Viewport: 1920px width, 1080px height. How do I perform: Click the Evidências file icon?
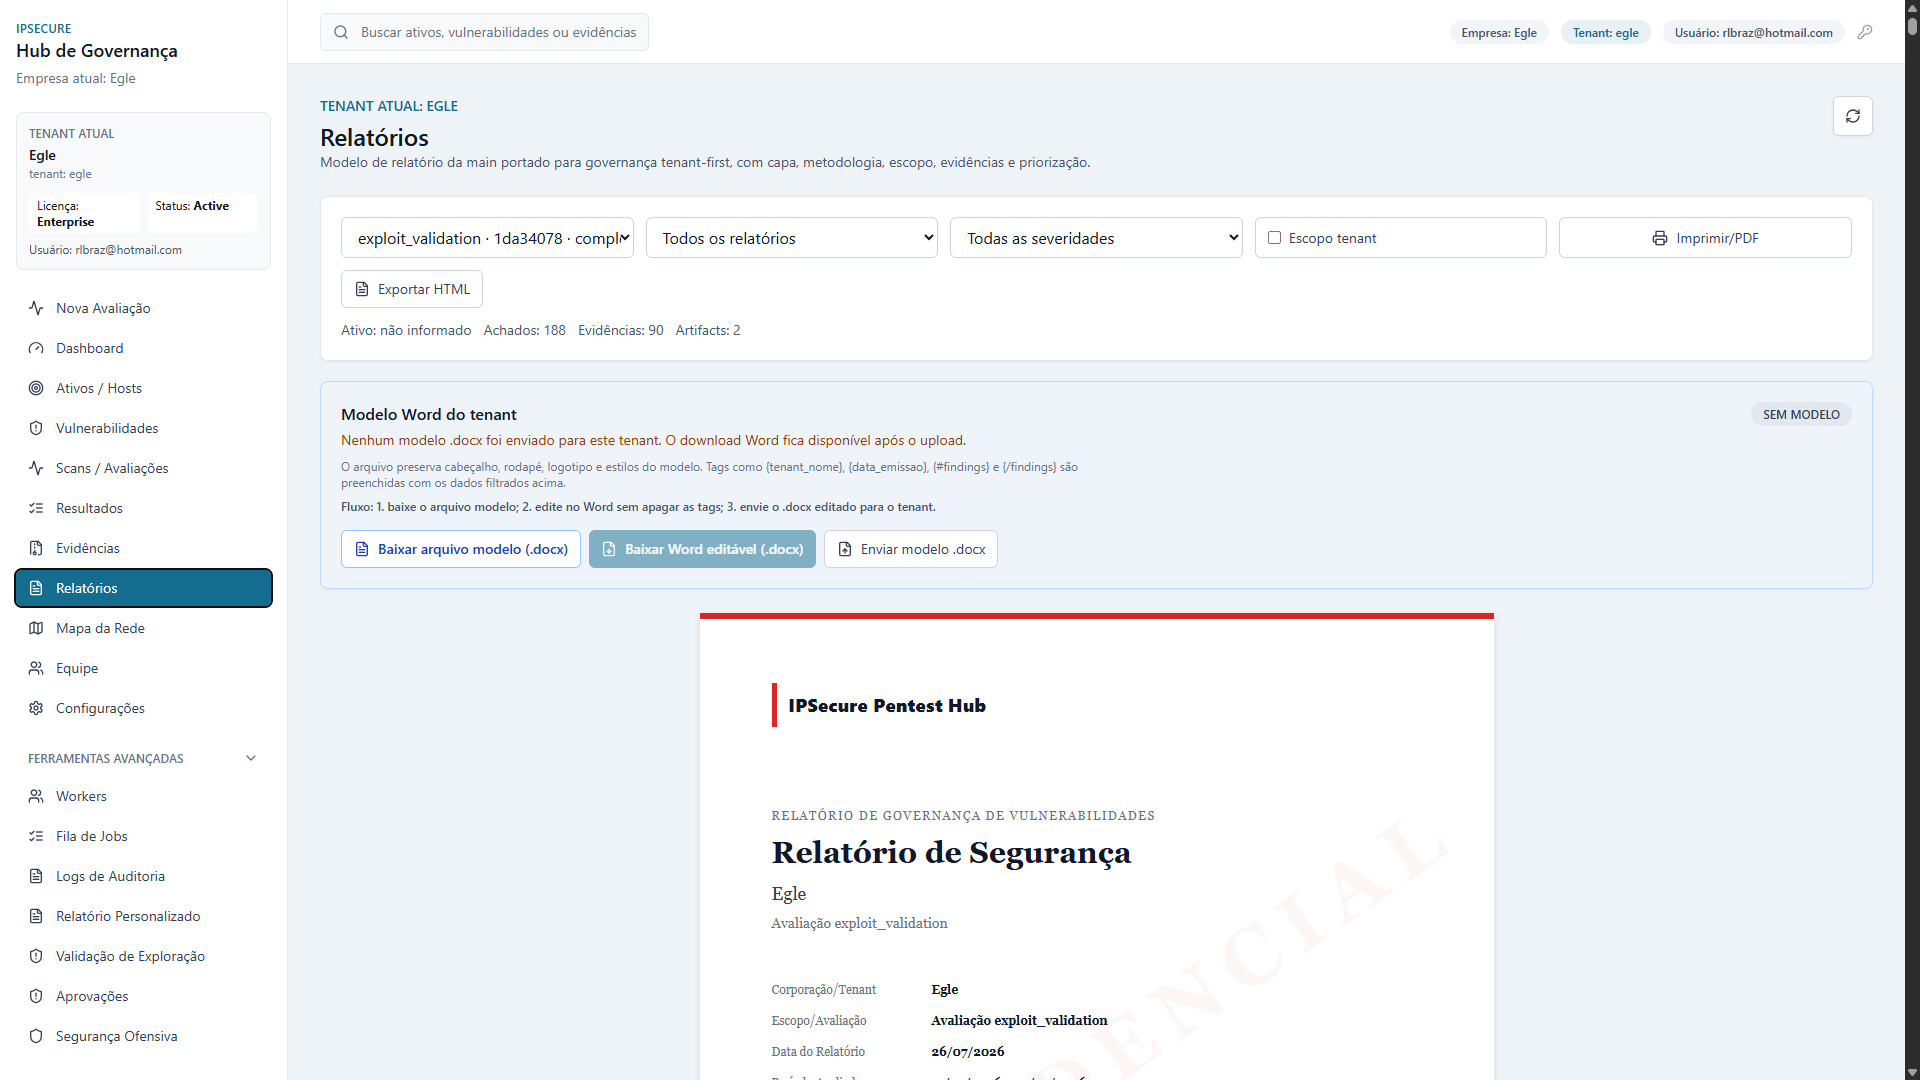[x=36, y=548]
